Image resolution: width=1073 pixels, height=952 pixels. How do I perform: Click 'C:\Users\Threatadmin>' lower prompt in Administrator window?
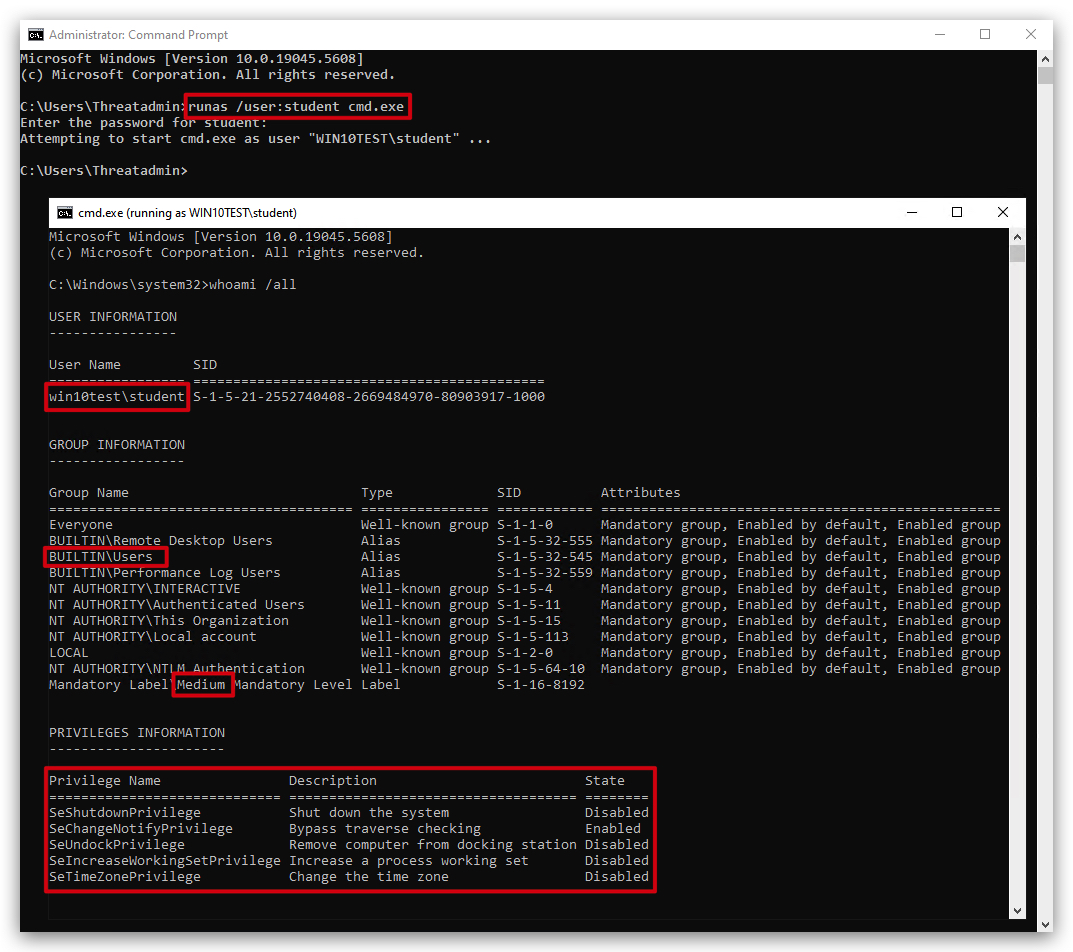click(104, 170)
